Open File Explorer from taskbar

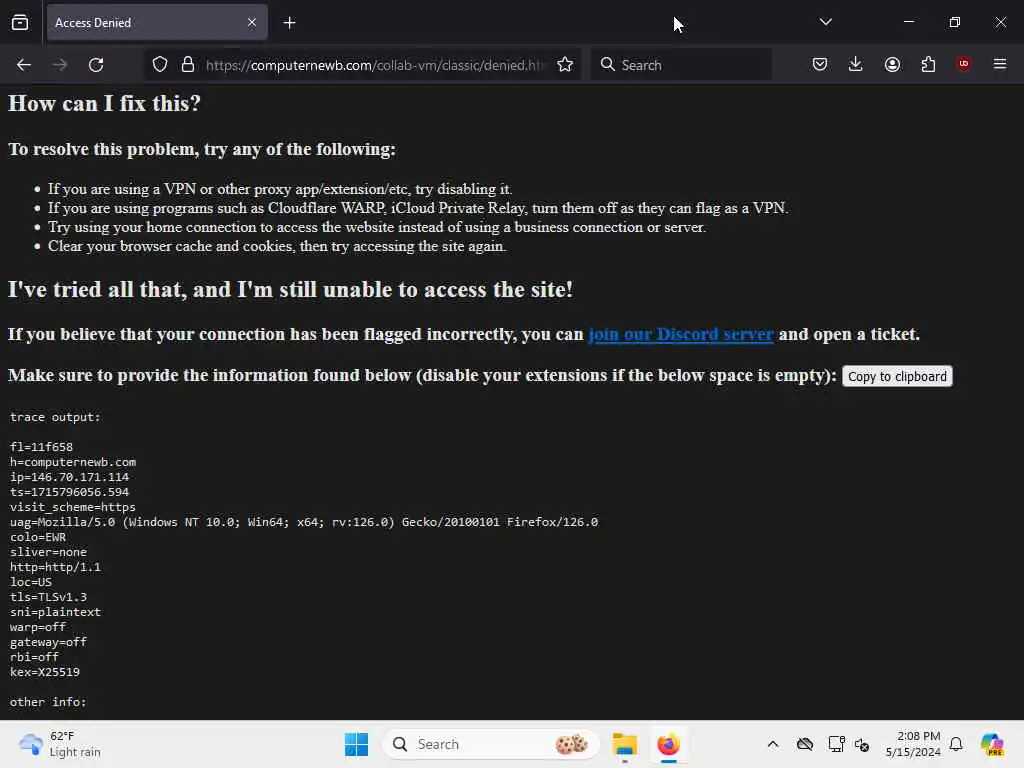624,744
